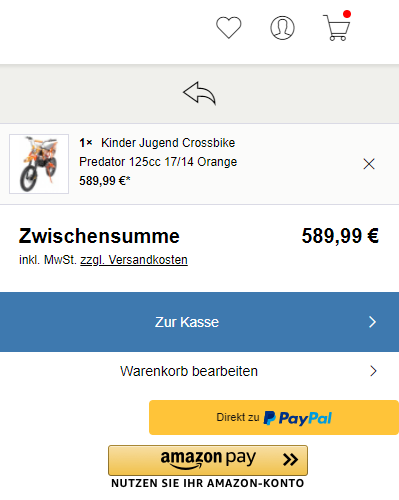
Task: Click the item price 589,99 €*
Action: pyautogui.click(x=105, y=181)
